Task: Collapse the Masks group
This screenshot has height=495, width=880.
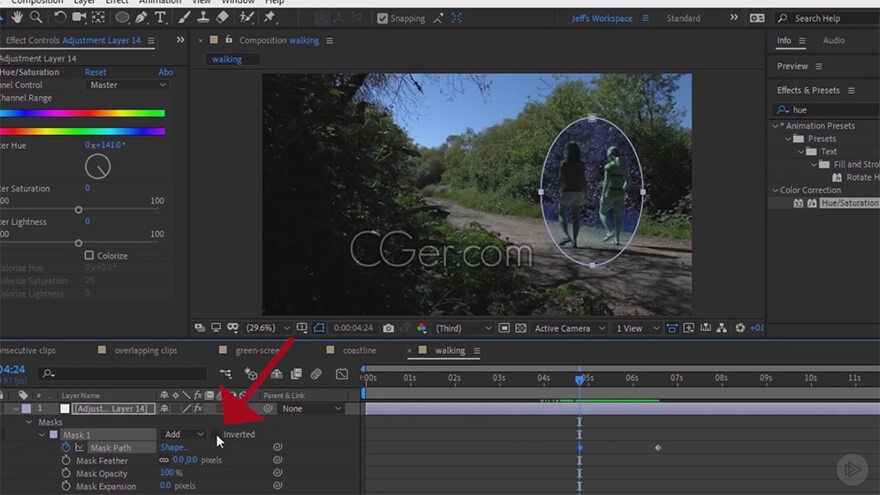Action: point(29,422)
